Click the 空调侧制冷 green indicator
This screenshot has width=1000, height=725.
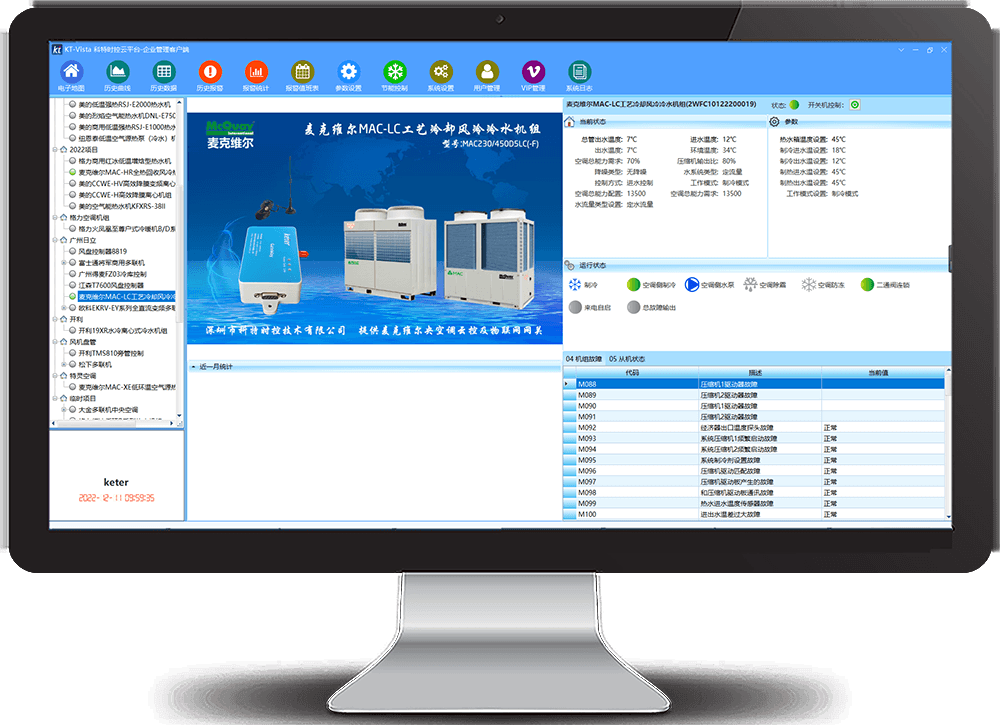point(633,284)
